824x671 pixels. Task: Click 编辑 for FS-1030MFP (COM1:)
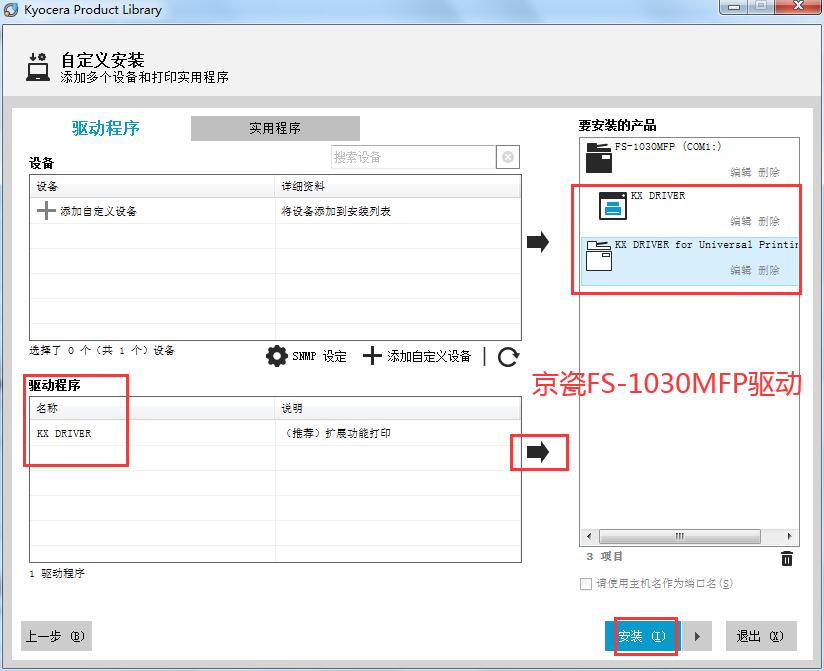pos(740,172)
